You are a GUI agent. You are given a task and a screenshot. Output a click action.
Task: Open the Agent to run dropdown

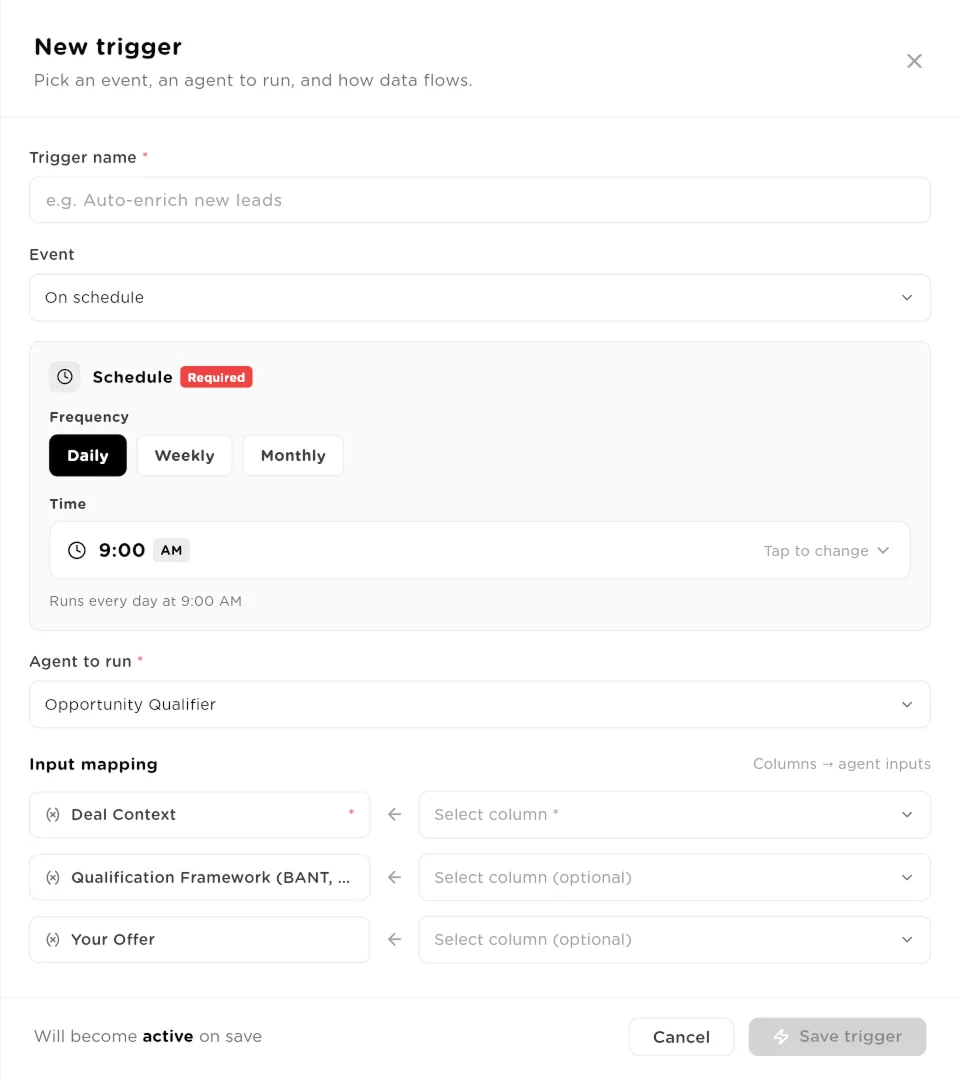pos(480,705)
